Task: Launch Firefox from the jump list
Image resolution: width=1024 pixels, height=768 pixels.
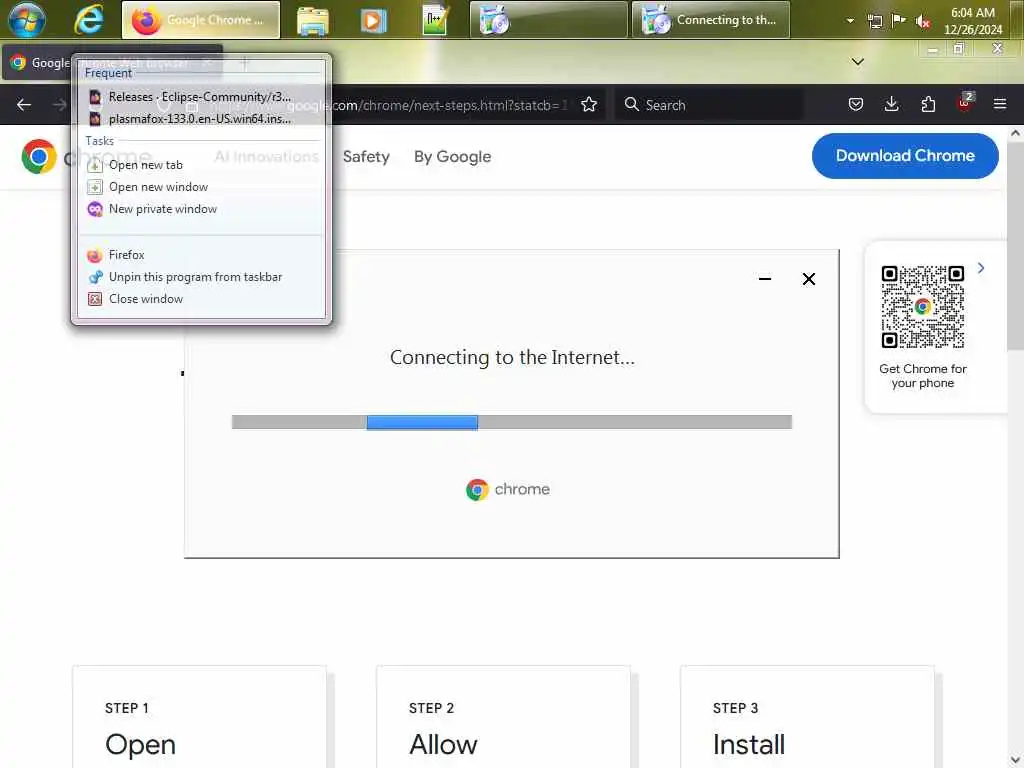Action: tap(200, 255)
